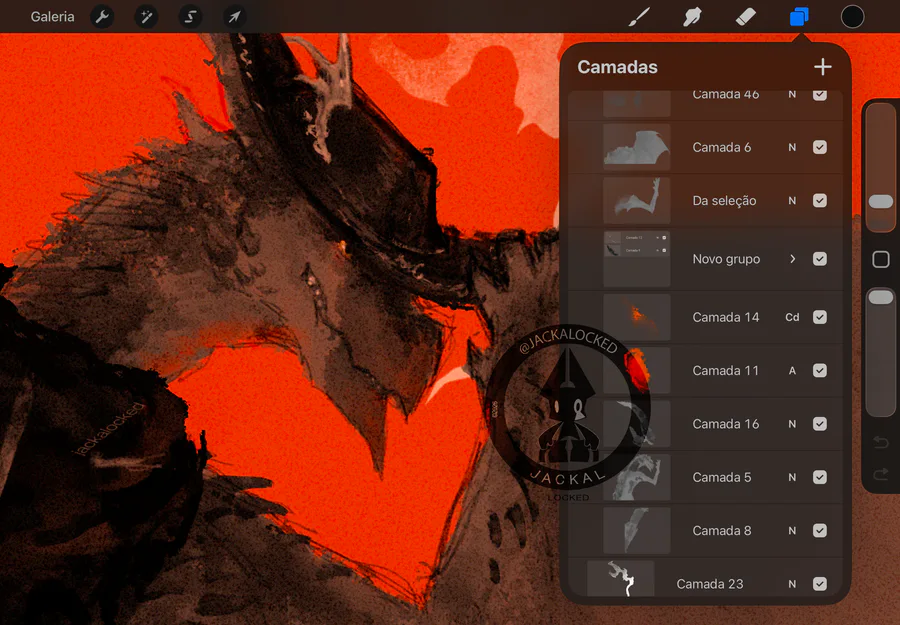
Task: Activate the Selection tool
Action: (190, 17)
